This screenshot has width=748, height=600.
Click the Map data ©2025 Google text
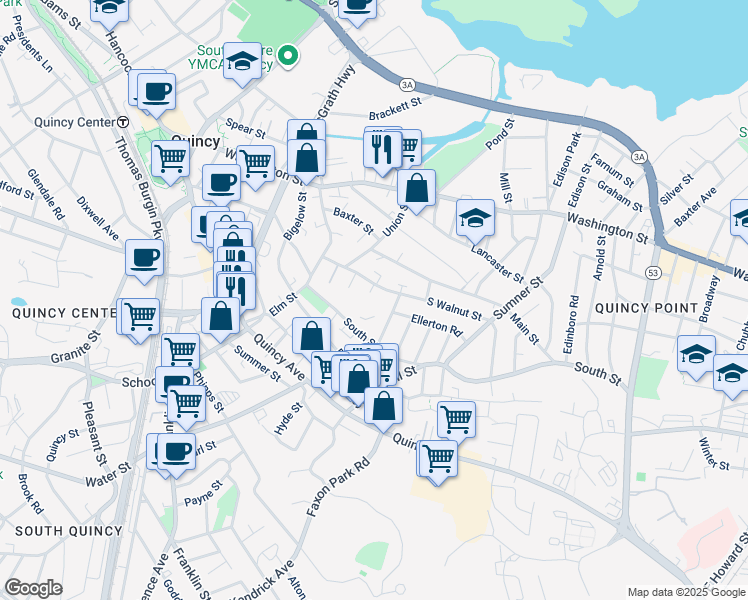[685, 591]
